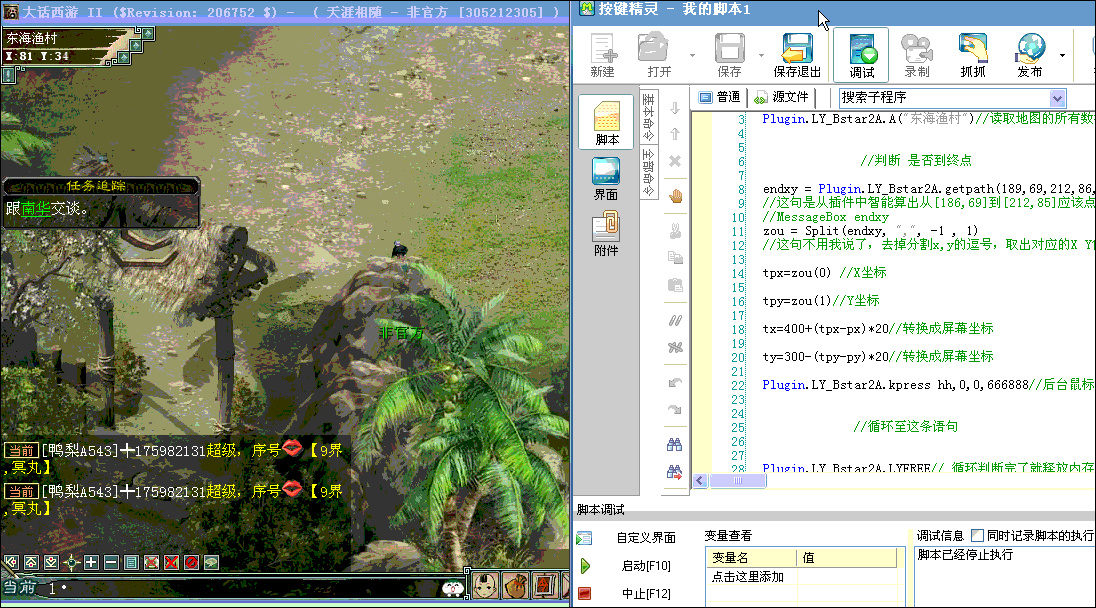This screenshot has height=608, width=1096.
Task: Click the 抓抓 capture tool icon
Action: (x=973, y=55)
